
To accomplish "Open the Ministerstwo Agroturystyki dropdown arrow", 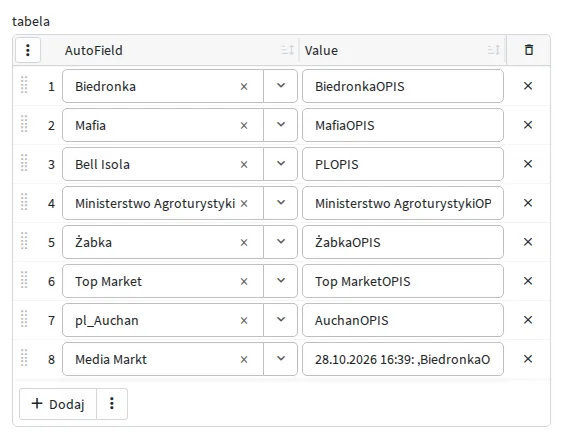I will (281, 203).
